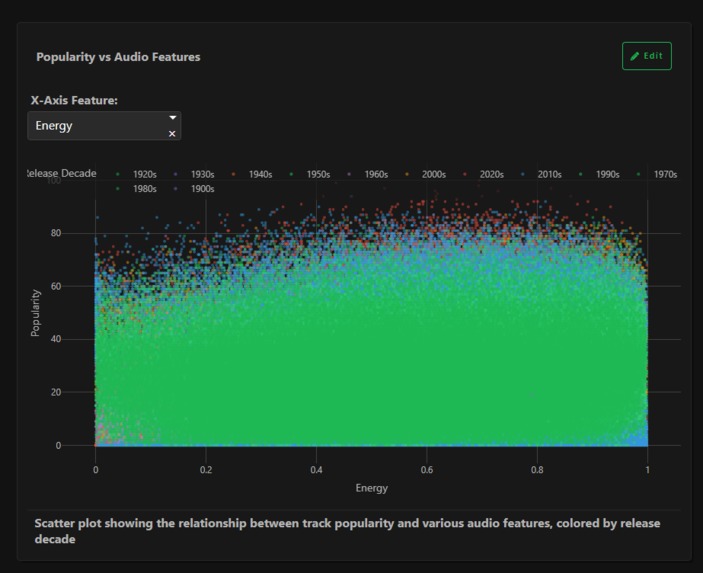
Task: Toggle the 1990s legend entry
Action: pyautogui.click(x=599, y=174)
